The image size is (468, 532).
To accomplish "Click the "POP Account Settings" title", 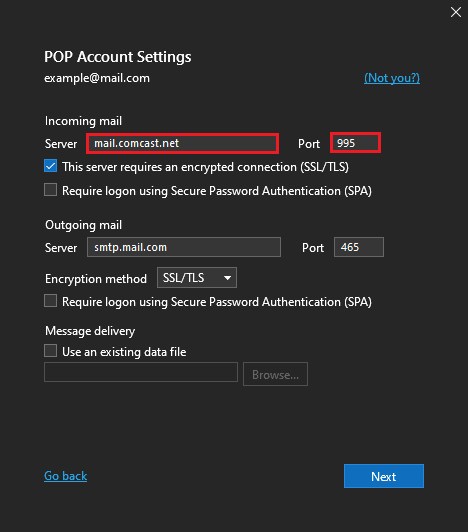I will point(118,57).
